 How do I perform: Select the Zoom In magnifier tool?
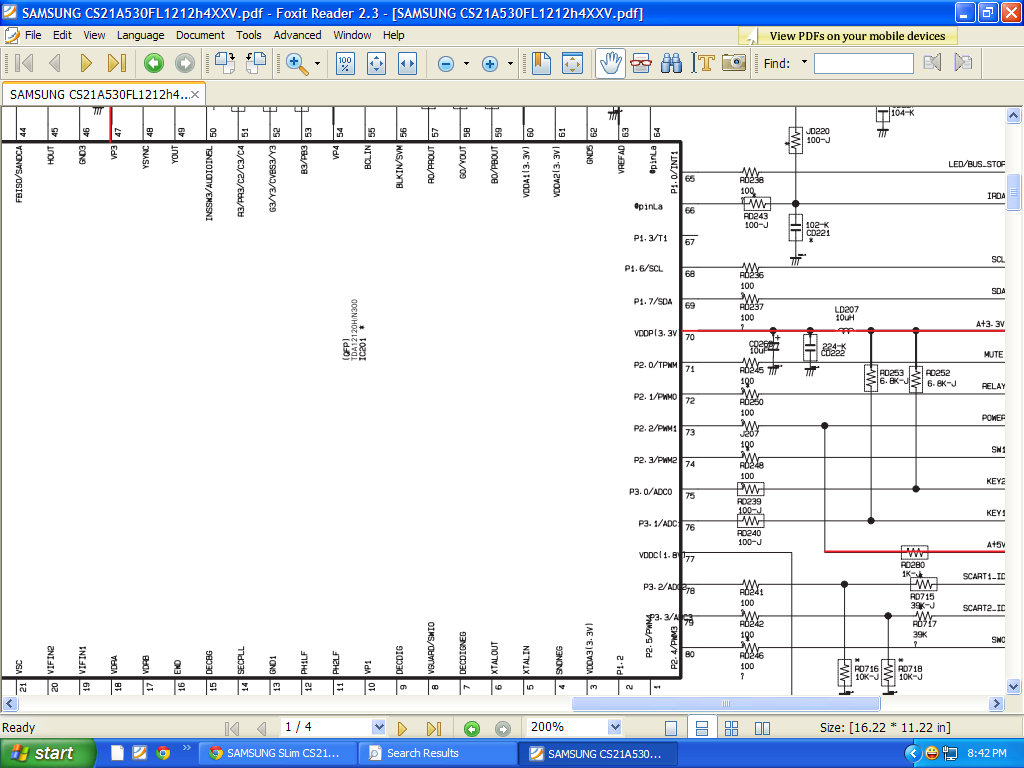[297, 63]
